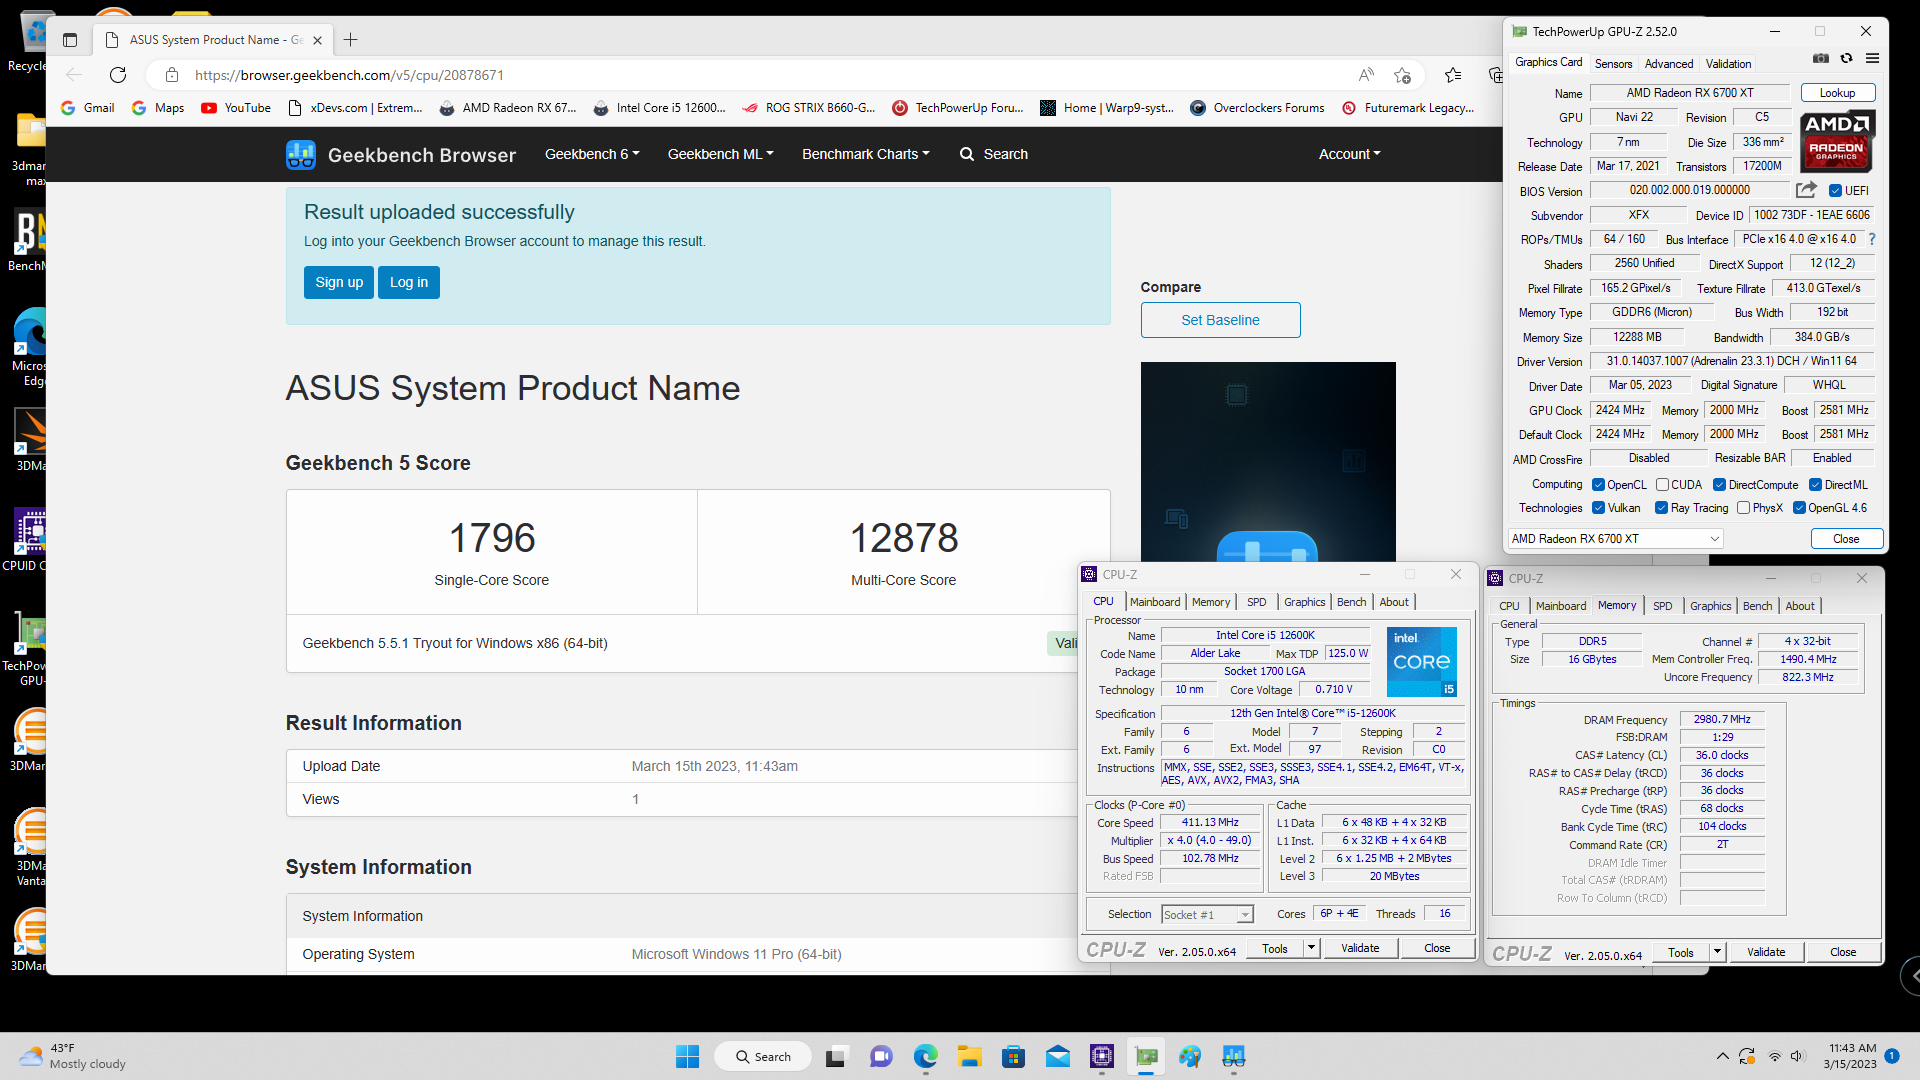Image resolution: width=1920 pixels, height=1080 pixels.
Task: Open Microsoft Store from the taskbar
Action: point(1014,1057)
